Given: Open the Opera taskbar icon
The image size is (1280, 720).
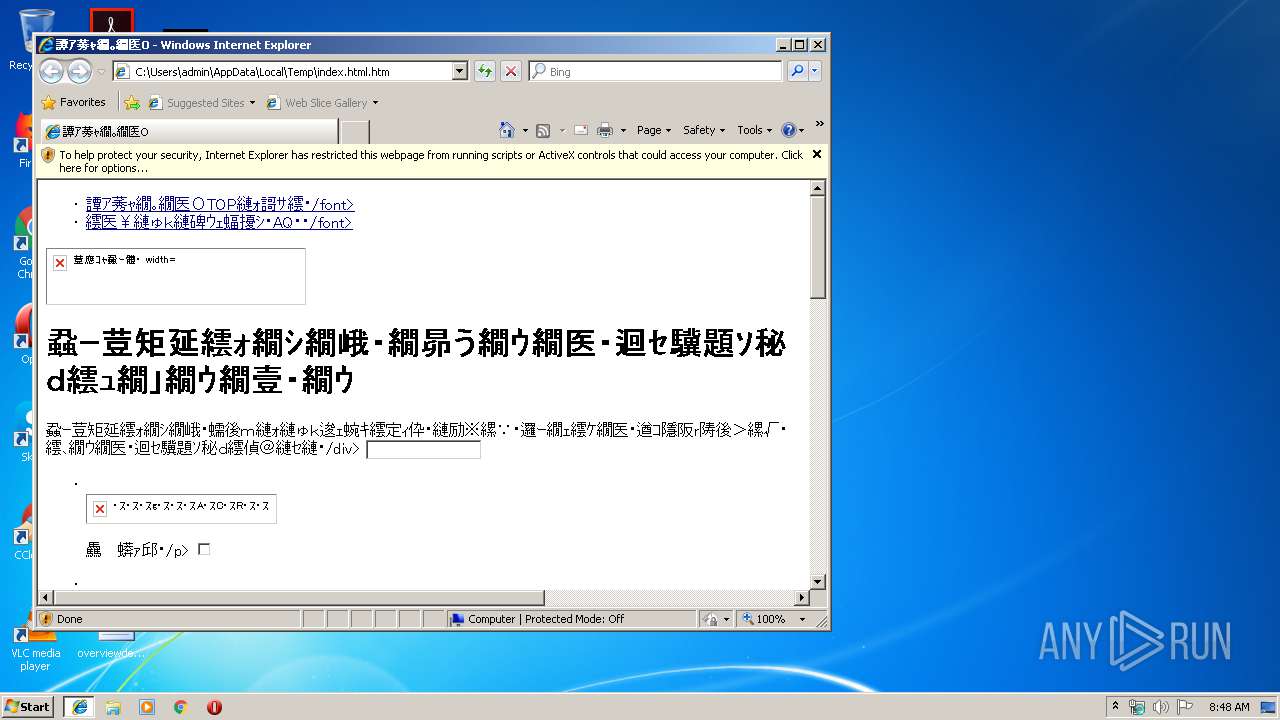Looking at the screenshot, I should coord(215,707).
